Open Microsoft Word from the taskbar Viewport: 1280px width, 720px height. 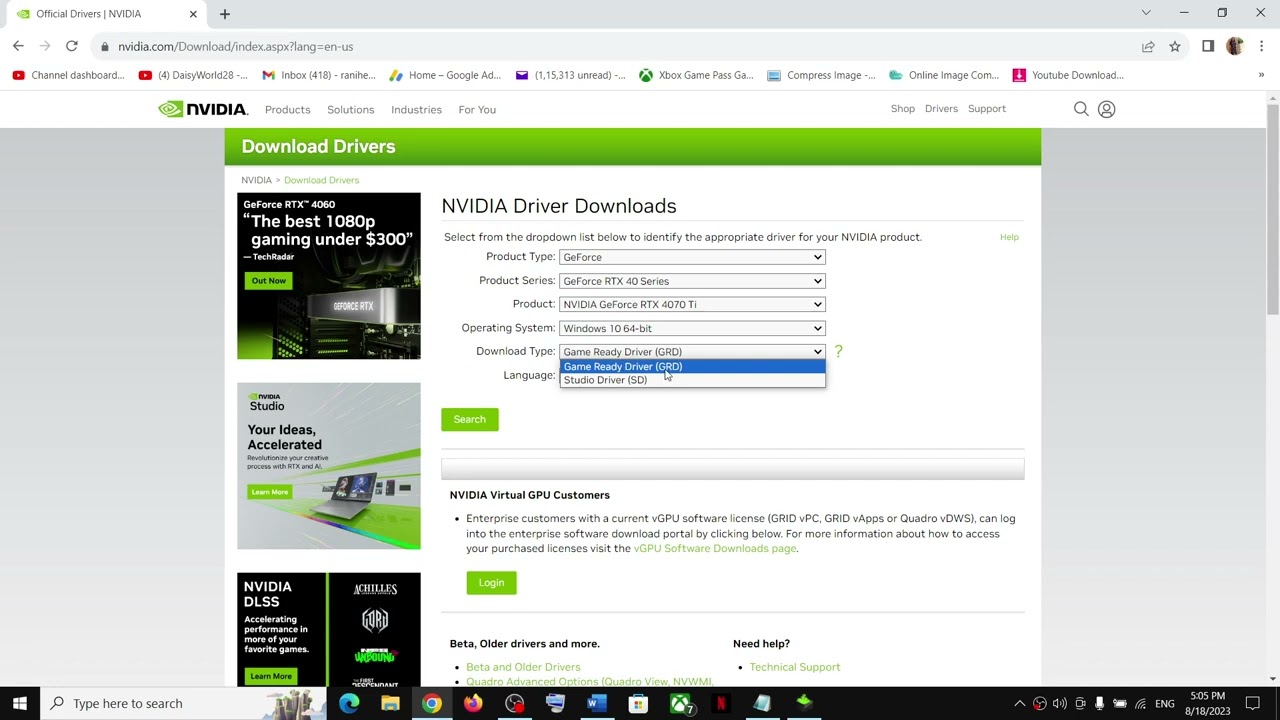click(596, 703)
